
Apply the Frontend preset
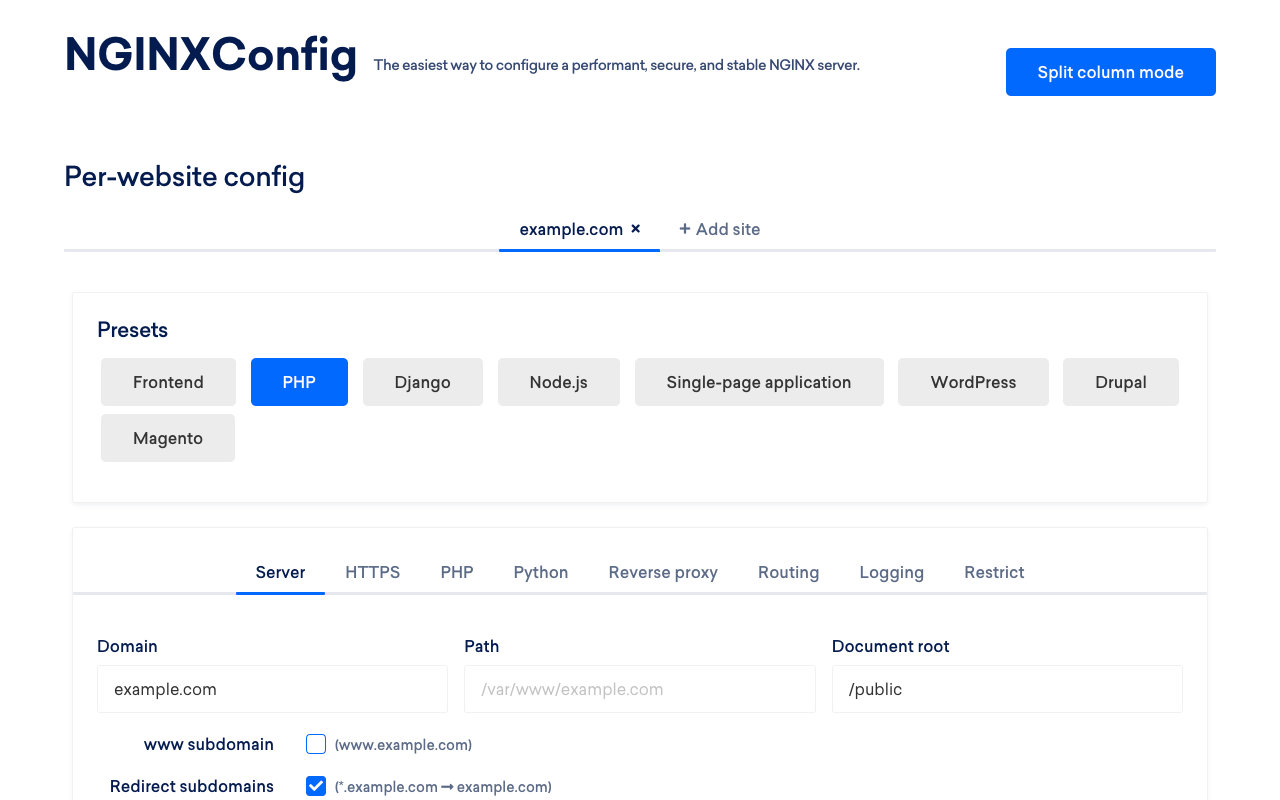click(x=167, y=382)
